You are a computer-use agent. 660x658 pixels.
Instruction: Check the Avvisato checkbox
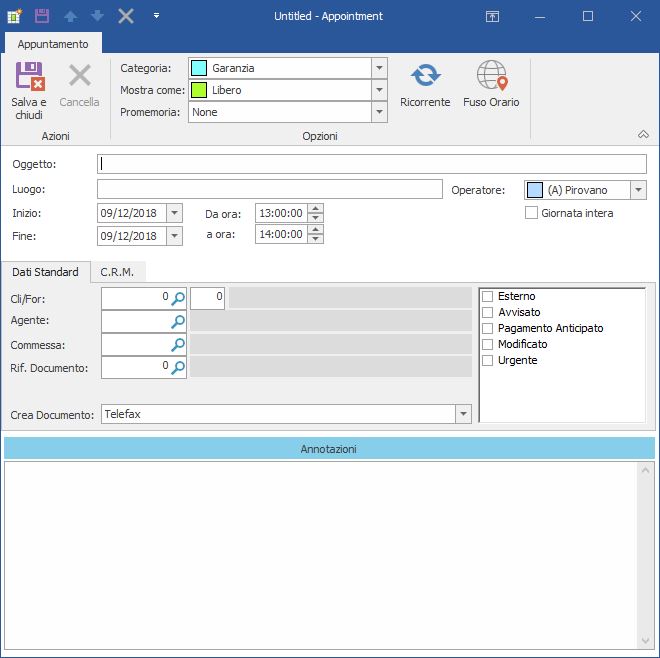tap(487, 312)
